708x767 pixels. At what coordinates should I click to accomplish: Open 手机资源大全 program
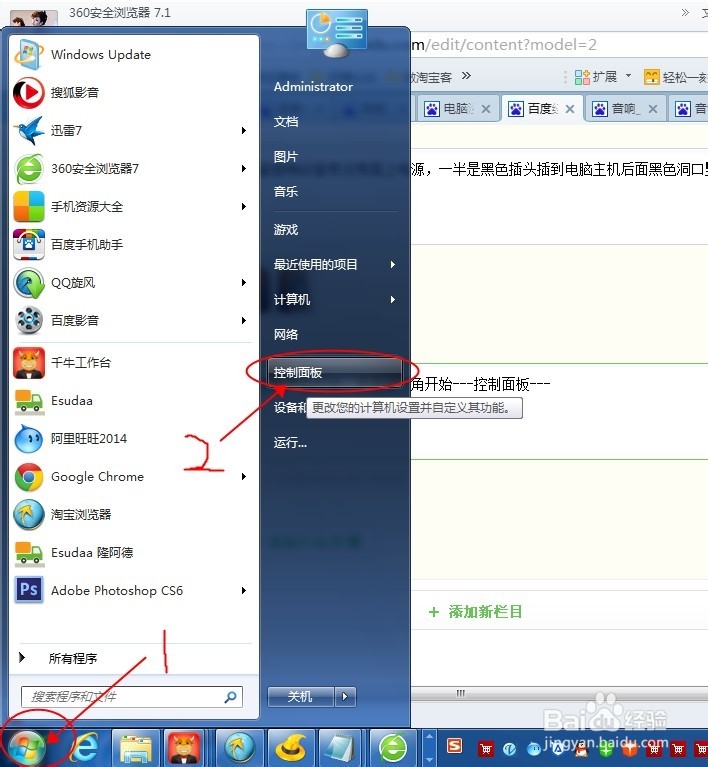click(x=132, y=206)
